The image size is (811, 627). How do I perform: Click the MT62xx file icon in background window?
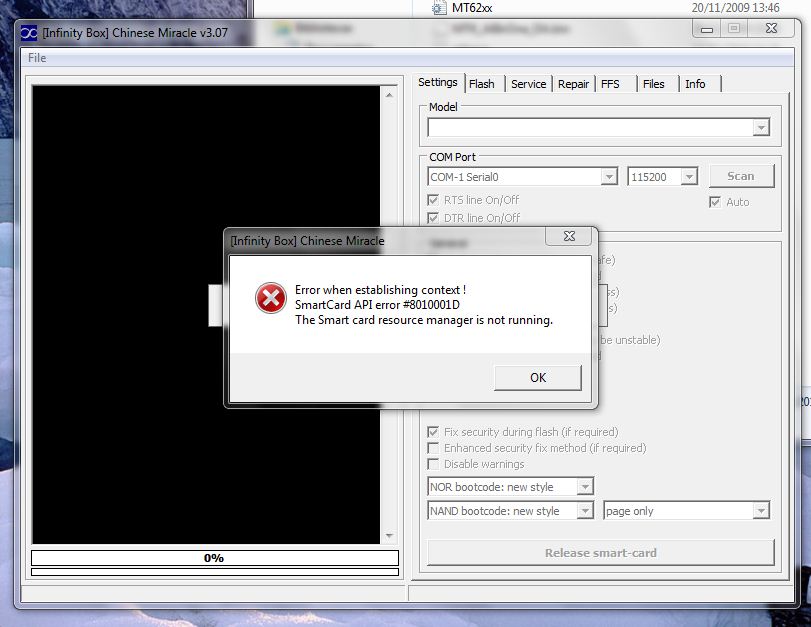click(439, 8)
